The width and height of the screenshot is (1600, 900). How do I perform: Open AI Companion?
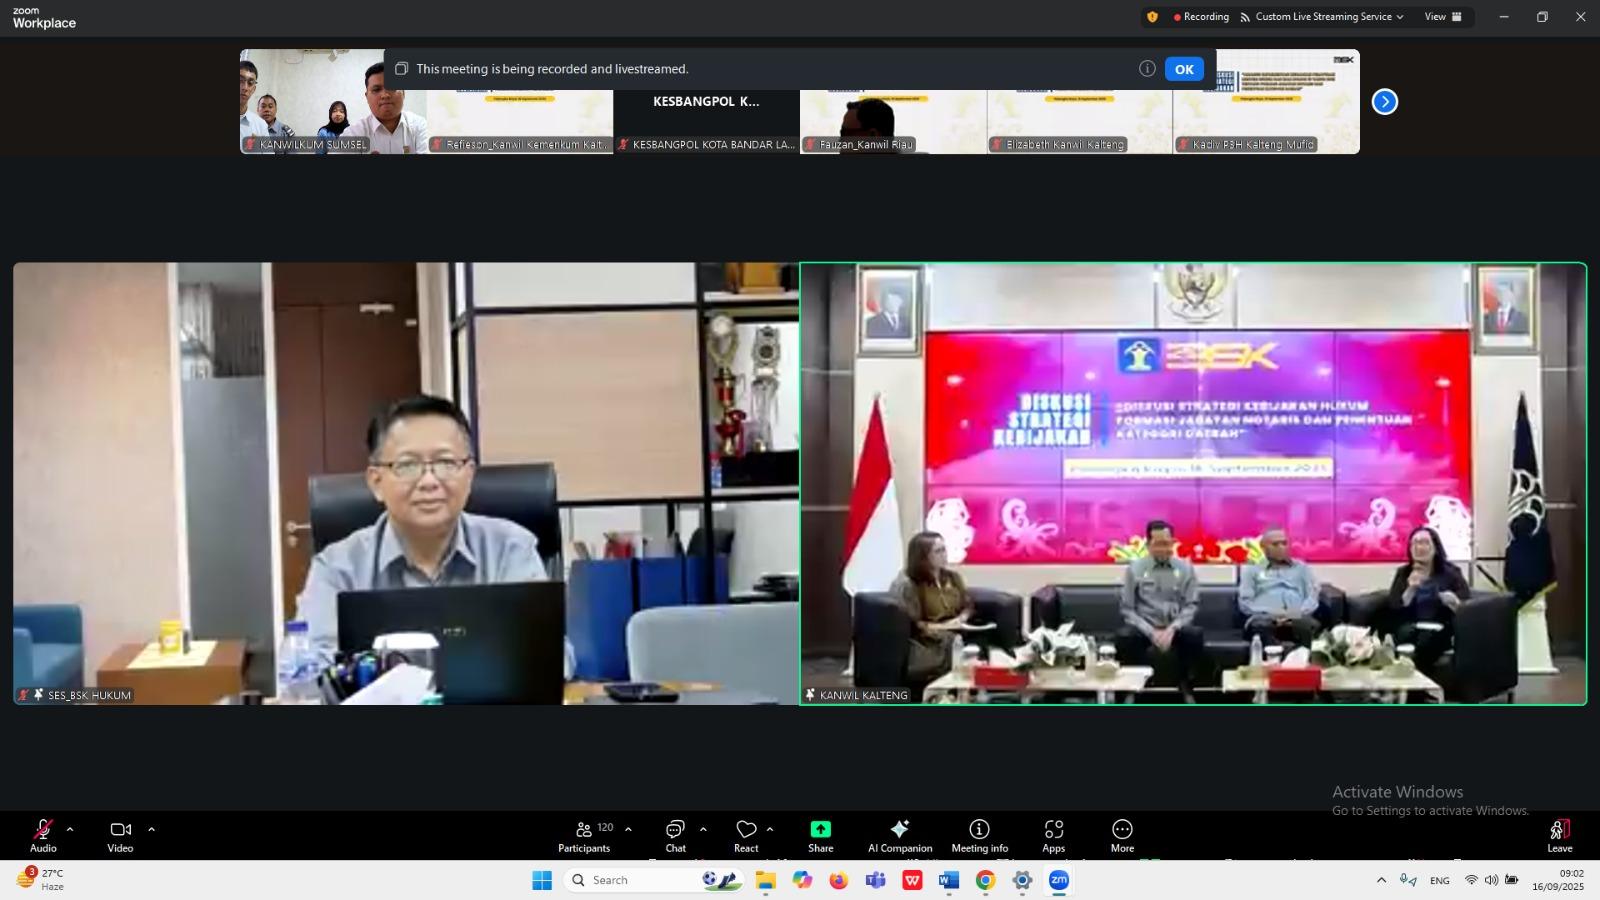point(899,836)
